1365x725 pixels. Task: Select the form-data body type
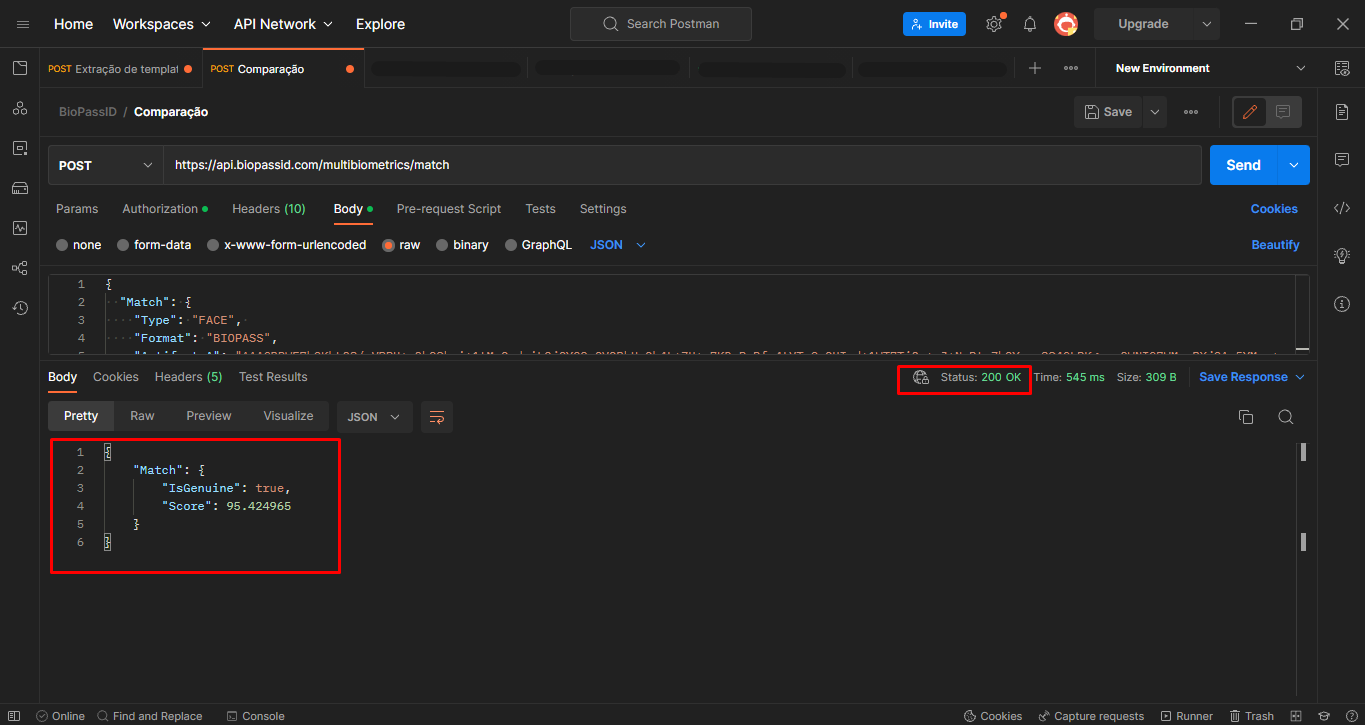click(123, 245)
